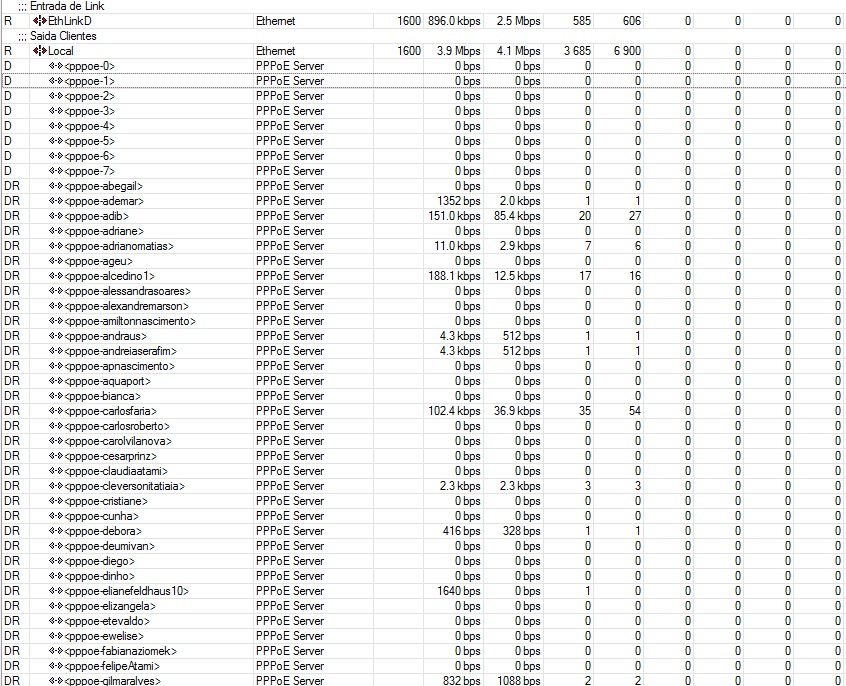Click the pppoe-adrianomatias interface icon

(56, 247)
